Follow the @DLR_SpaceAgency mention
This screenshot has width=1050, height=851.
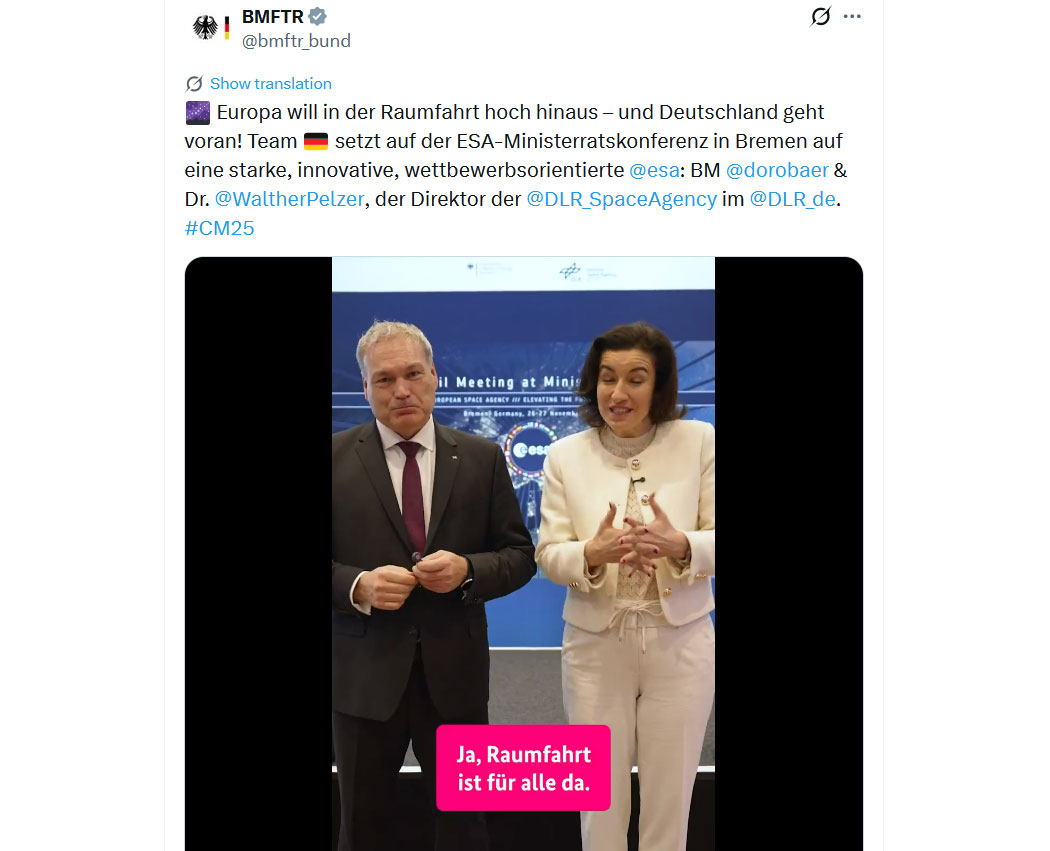coord(621,199)
